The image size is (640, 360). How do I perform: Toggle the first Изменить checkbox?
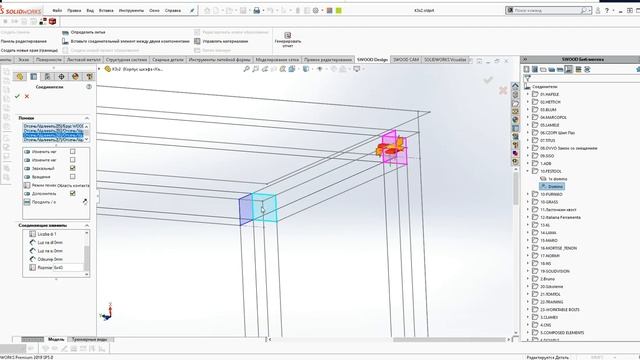(x=73, y=151)
